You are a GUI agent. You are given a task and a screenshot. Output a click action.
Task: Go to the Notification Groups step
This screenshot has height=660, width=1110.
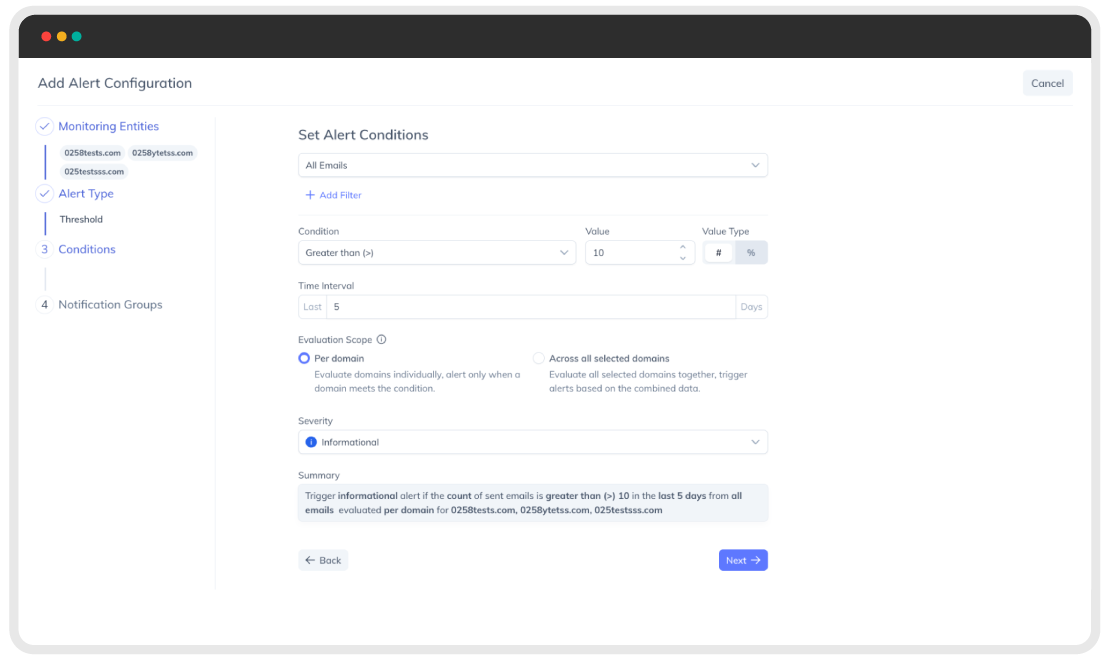(x=110, y=305)
